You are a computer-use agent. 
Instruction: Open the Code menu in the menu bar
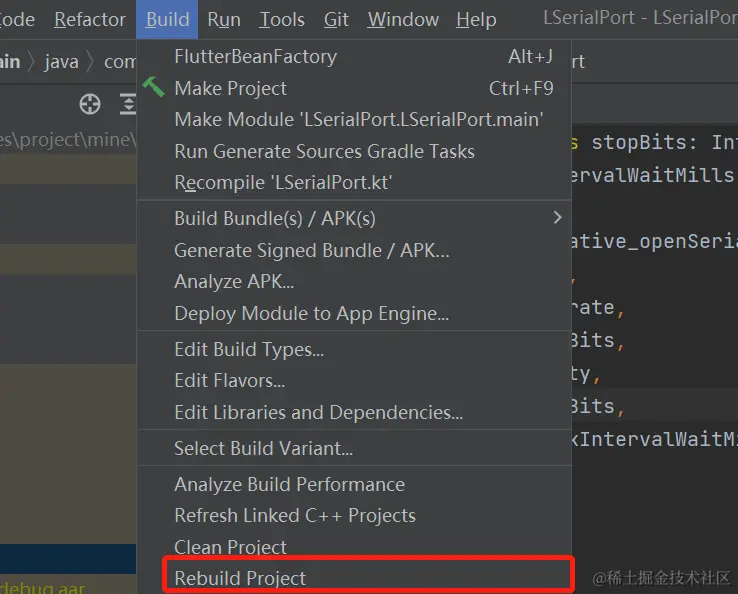(17, 19)
